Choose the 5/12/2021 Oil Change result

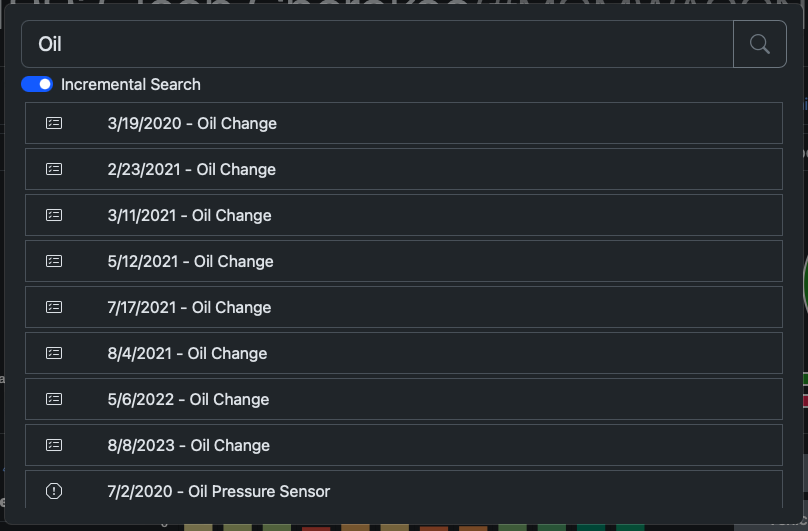[x=190, y=261]
